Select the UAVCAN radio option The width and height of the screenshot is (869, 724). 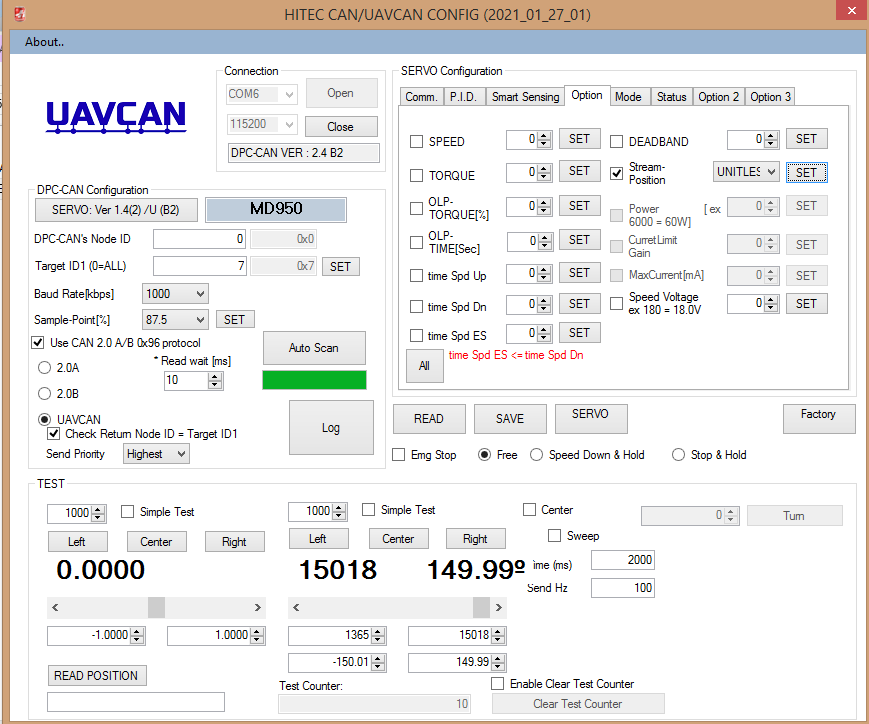click(44, 419)
